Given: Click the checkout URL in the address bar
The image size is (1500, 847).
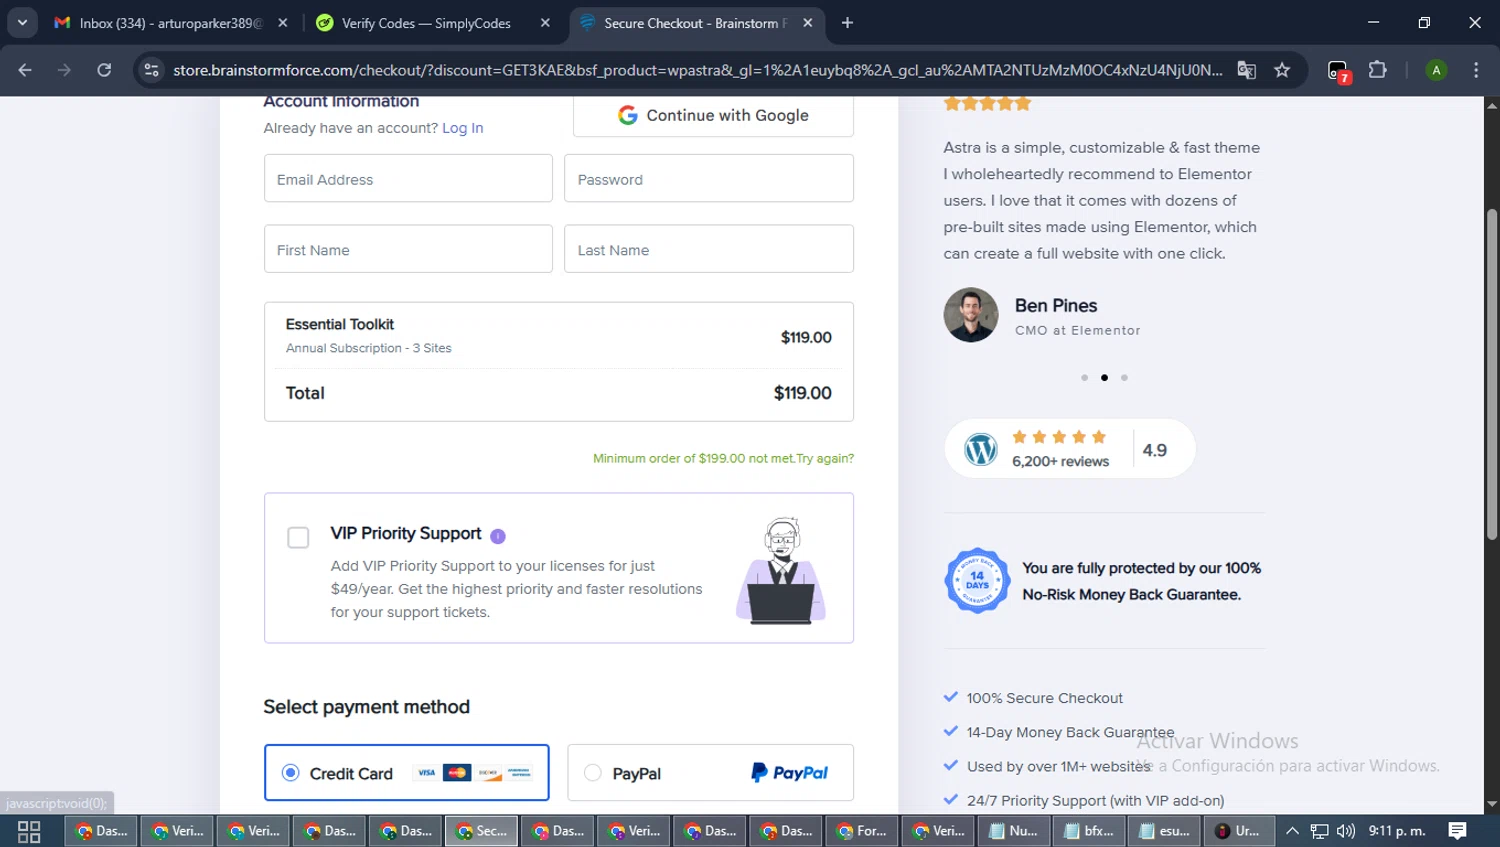Looking at the screenshot, I should (697, 70).
